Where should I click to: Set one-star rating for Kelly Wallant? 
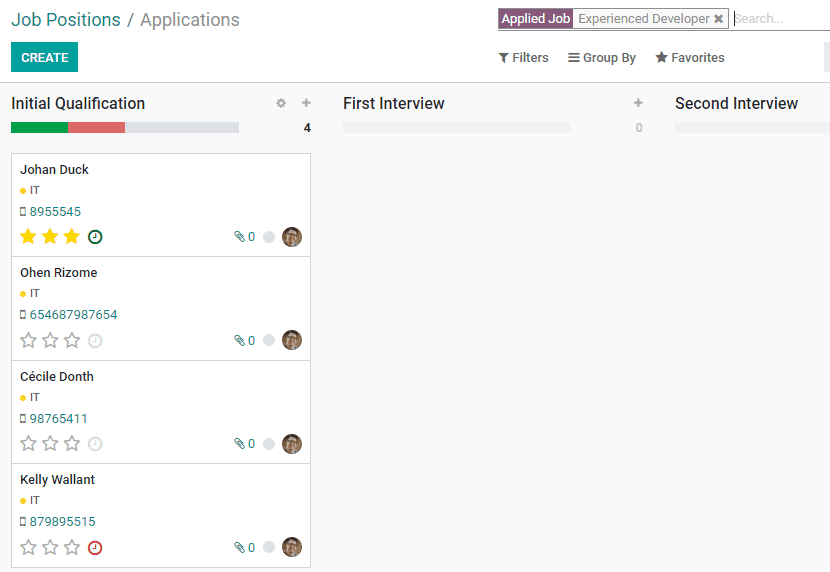[x=28, y=547]
